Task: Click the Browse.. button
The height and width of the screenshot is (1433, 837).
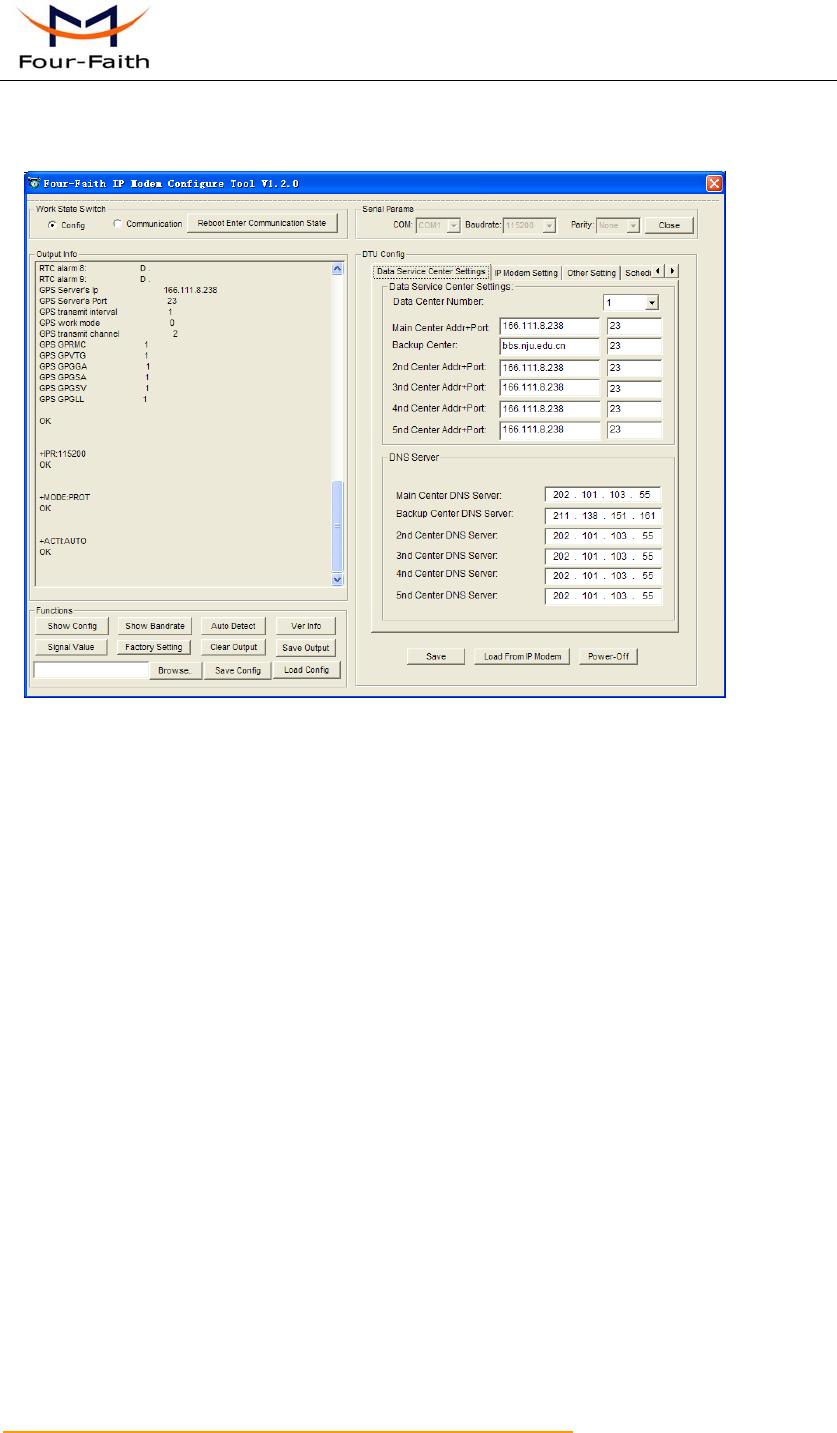Action: 176,670
